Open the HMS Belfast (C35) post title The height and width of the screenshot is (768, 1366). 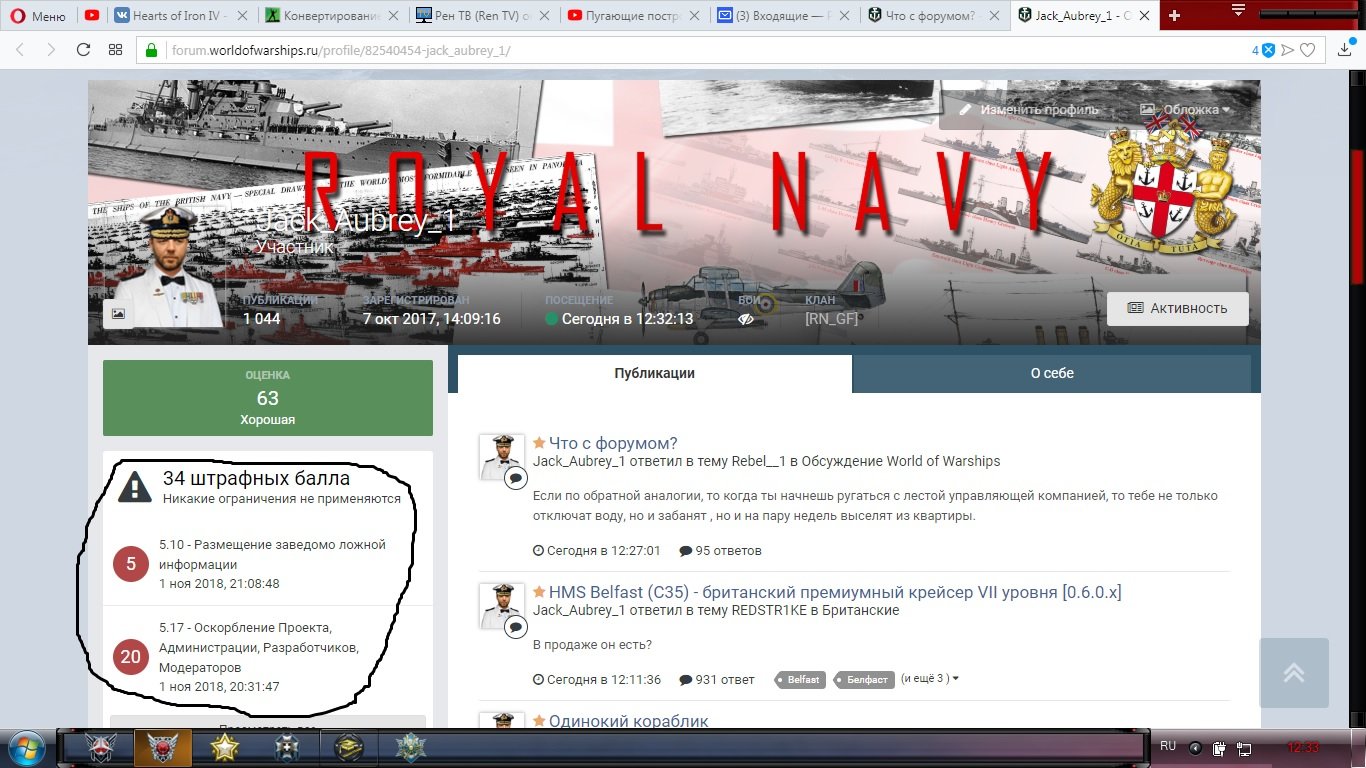point(835,592)
